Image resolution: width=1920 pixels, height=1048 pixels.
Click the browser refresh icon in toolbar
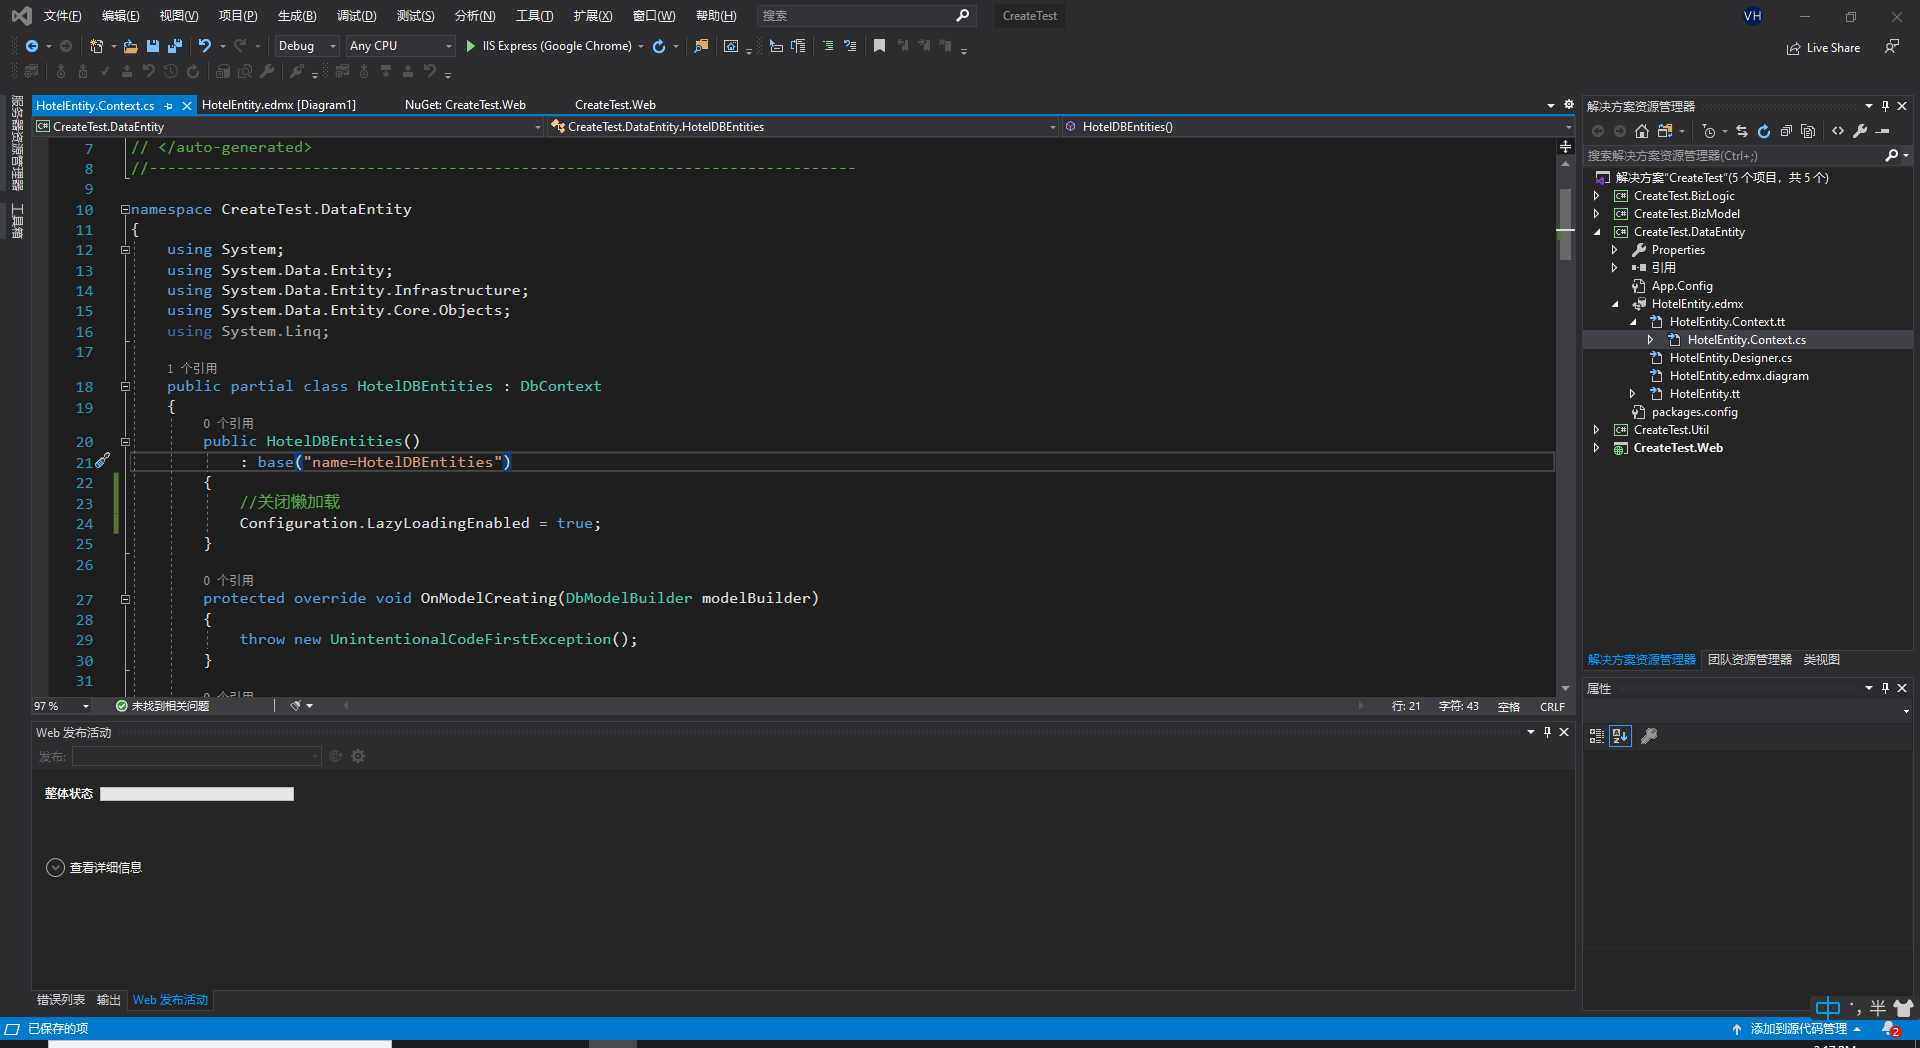(659, 46)
